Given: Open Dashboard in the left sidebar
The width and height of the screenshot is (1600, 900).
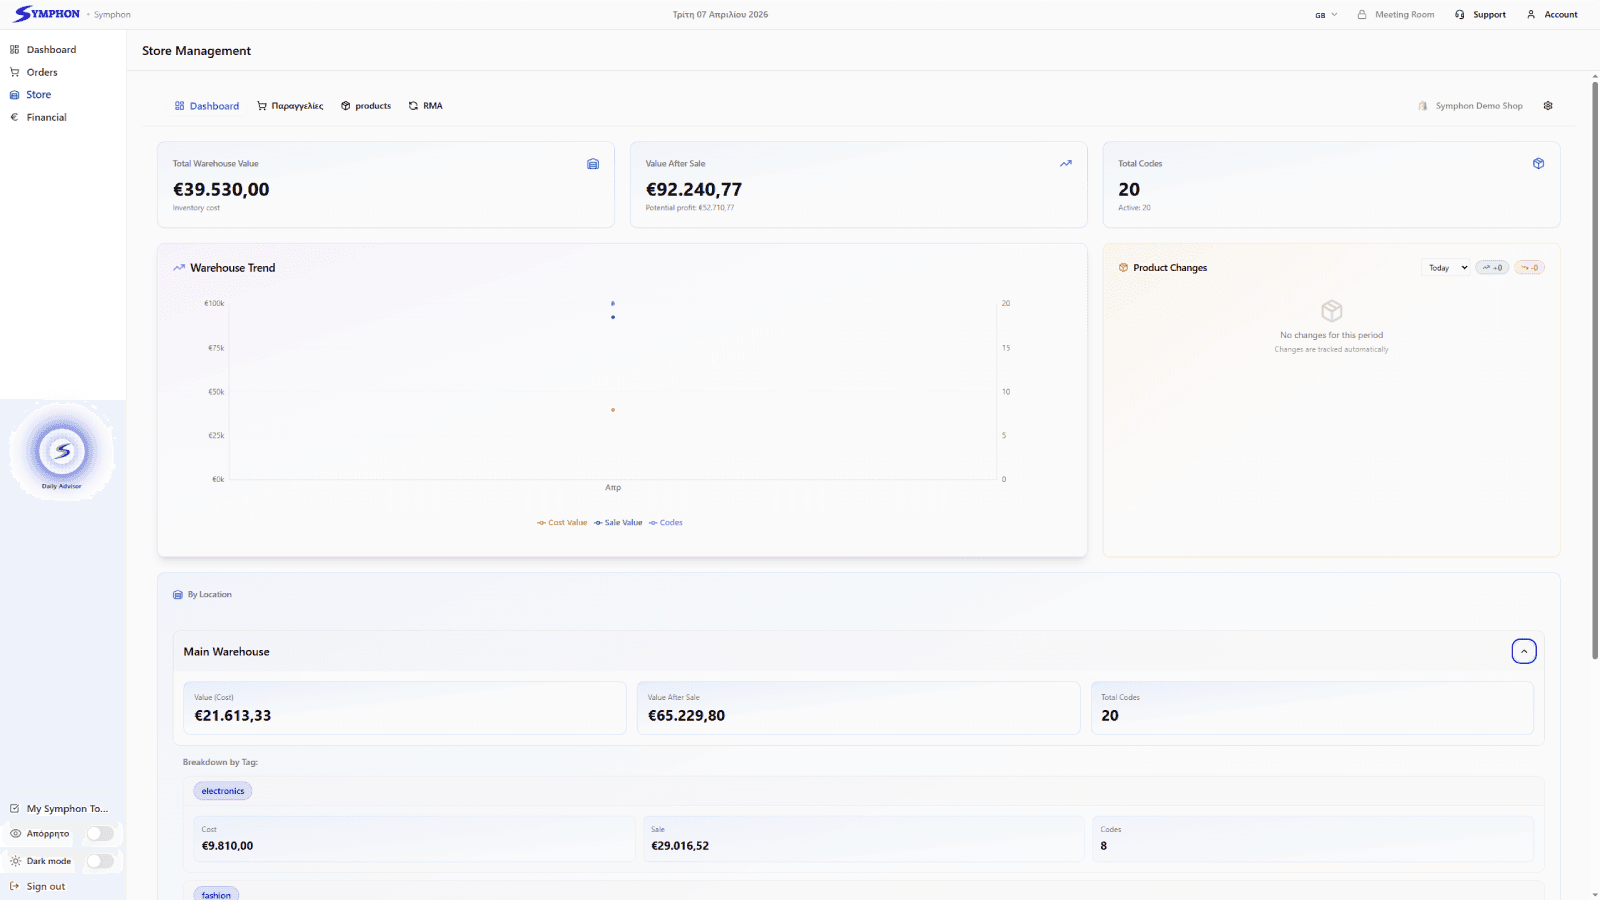Looking at the screenshot, I should point(43,49).
